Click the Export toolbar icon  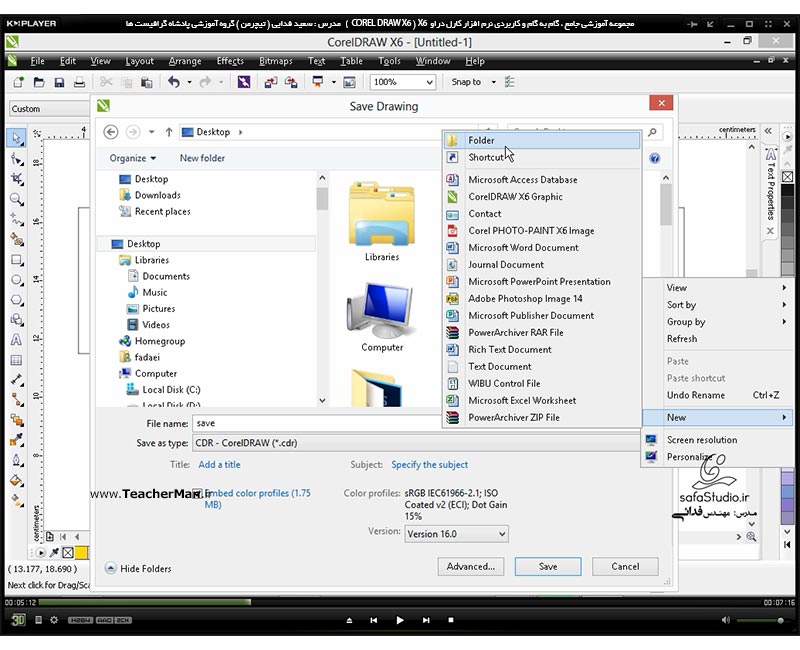pyautogui.click(x=291, y=82)
